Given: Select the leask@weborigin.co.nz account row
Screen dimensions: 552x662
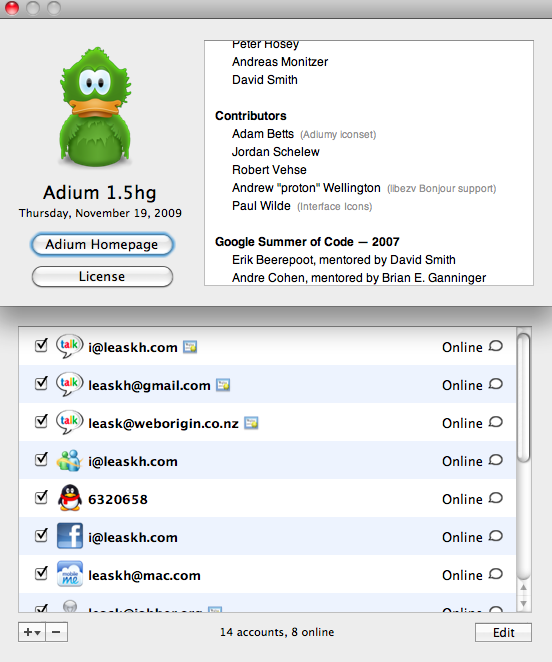Looking at the screenshot, I should click(x=267, y=422).
